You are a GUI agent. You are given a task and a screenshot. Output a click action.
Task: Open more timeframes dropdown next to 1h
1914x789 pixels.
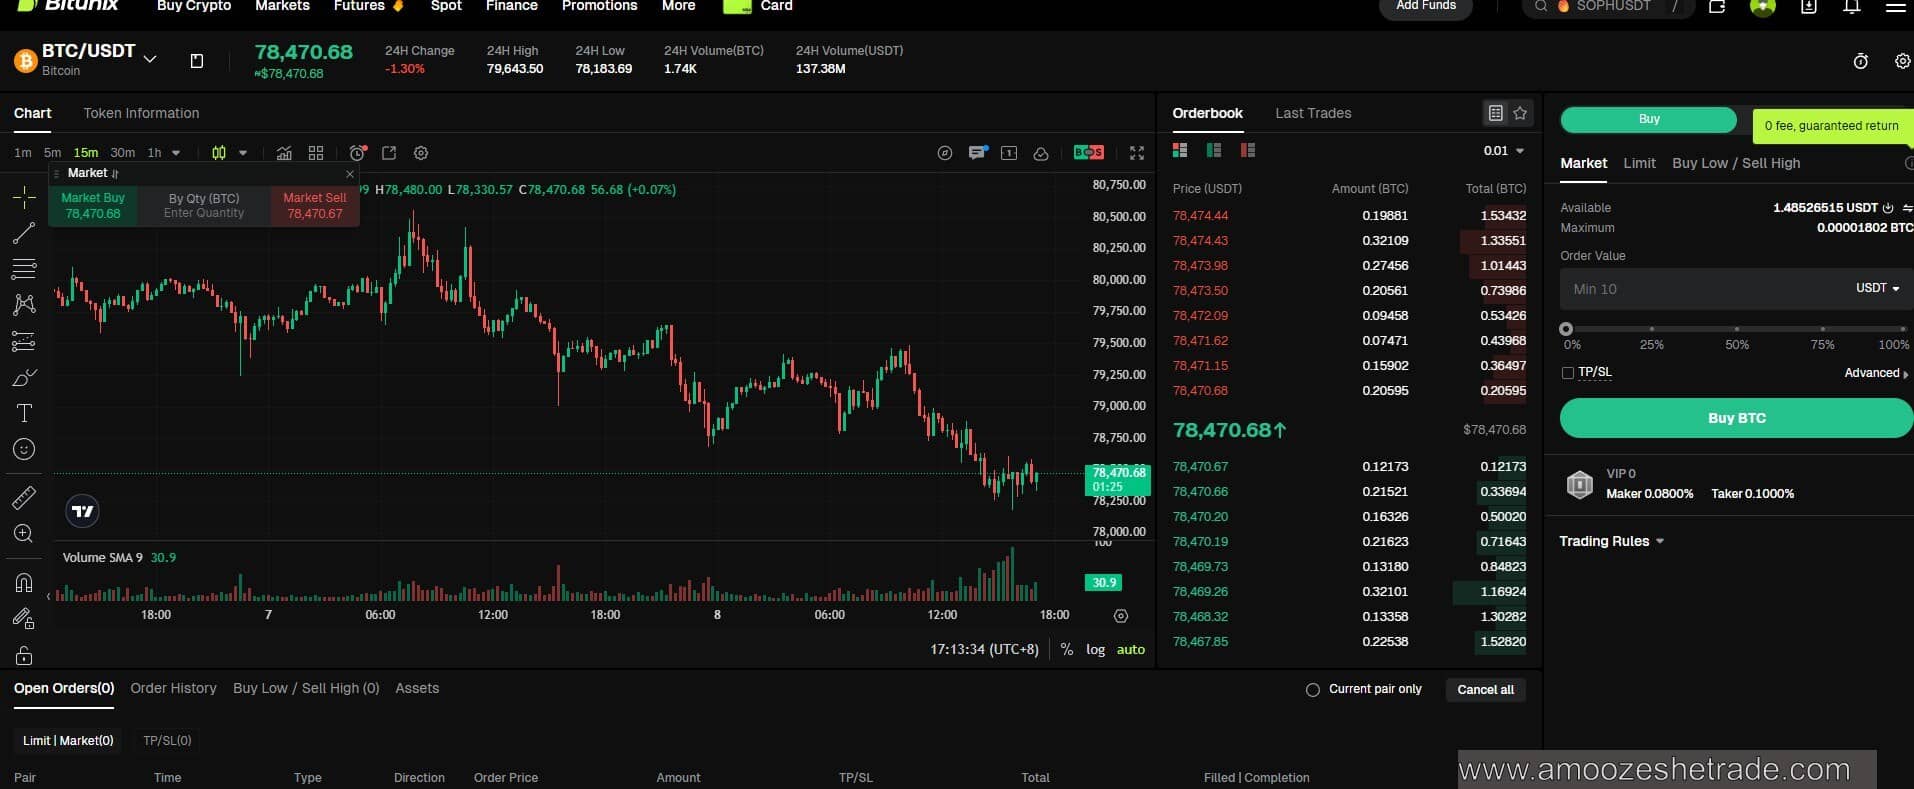[176, 153]
